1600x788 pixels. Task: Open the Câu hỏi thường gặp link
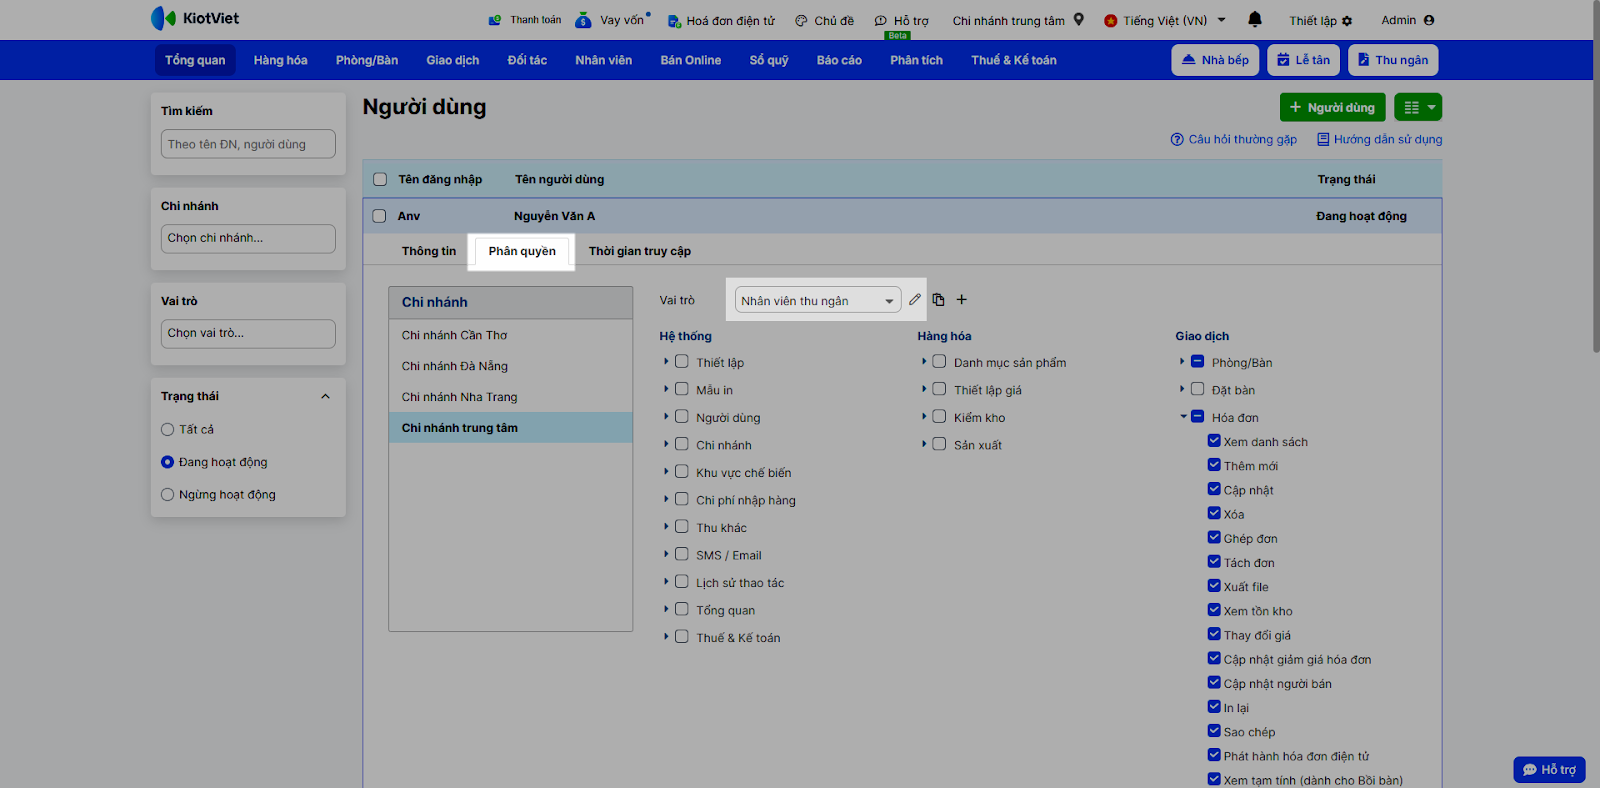point(1241,140)
